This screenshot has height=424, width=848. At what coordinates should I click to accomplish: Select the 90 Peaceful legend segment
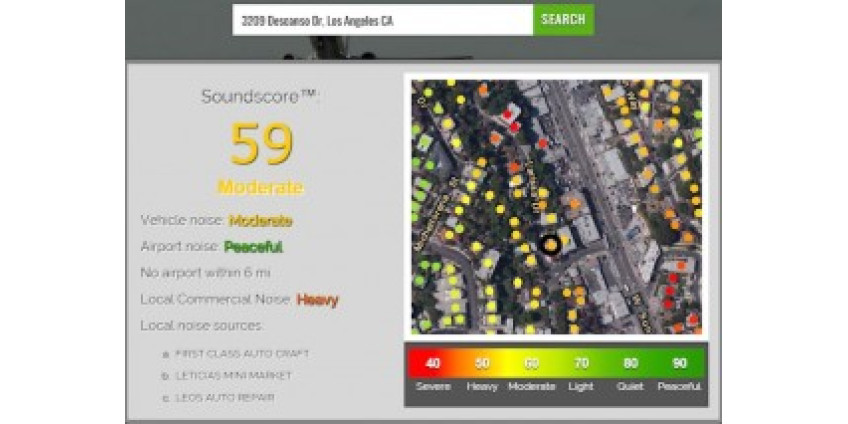click(680, 363)
